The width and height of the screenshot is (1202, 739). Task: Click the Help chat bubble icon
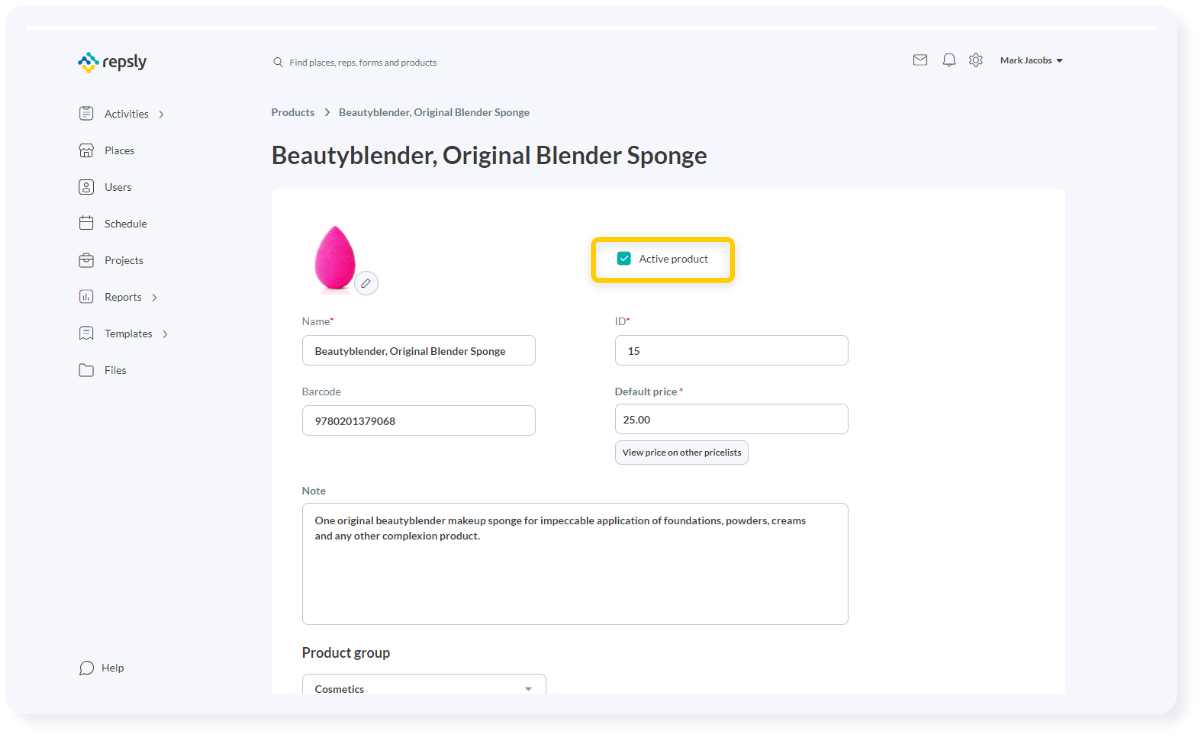click(x=86, y=668)
